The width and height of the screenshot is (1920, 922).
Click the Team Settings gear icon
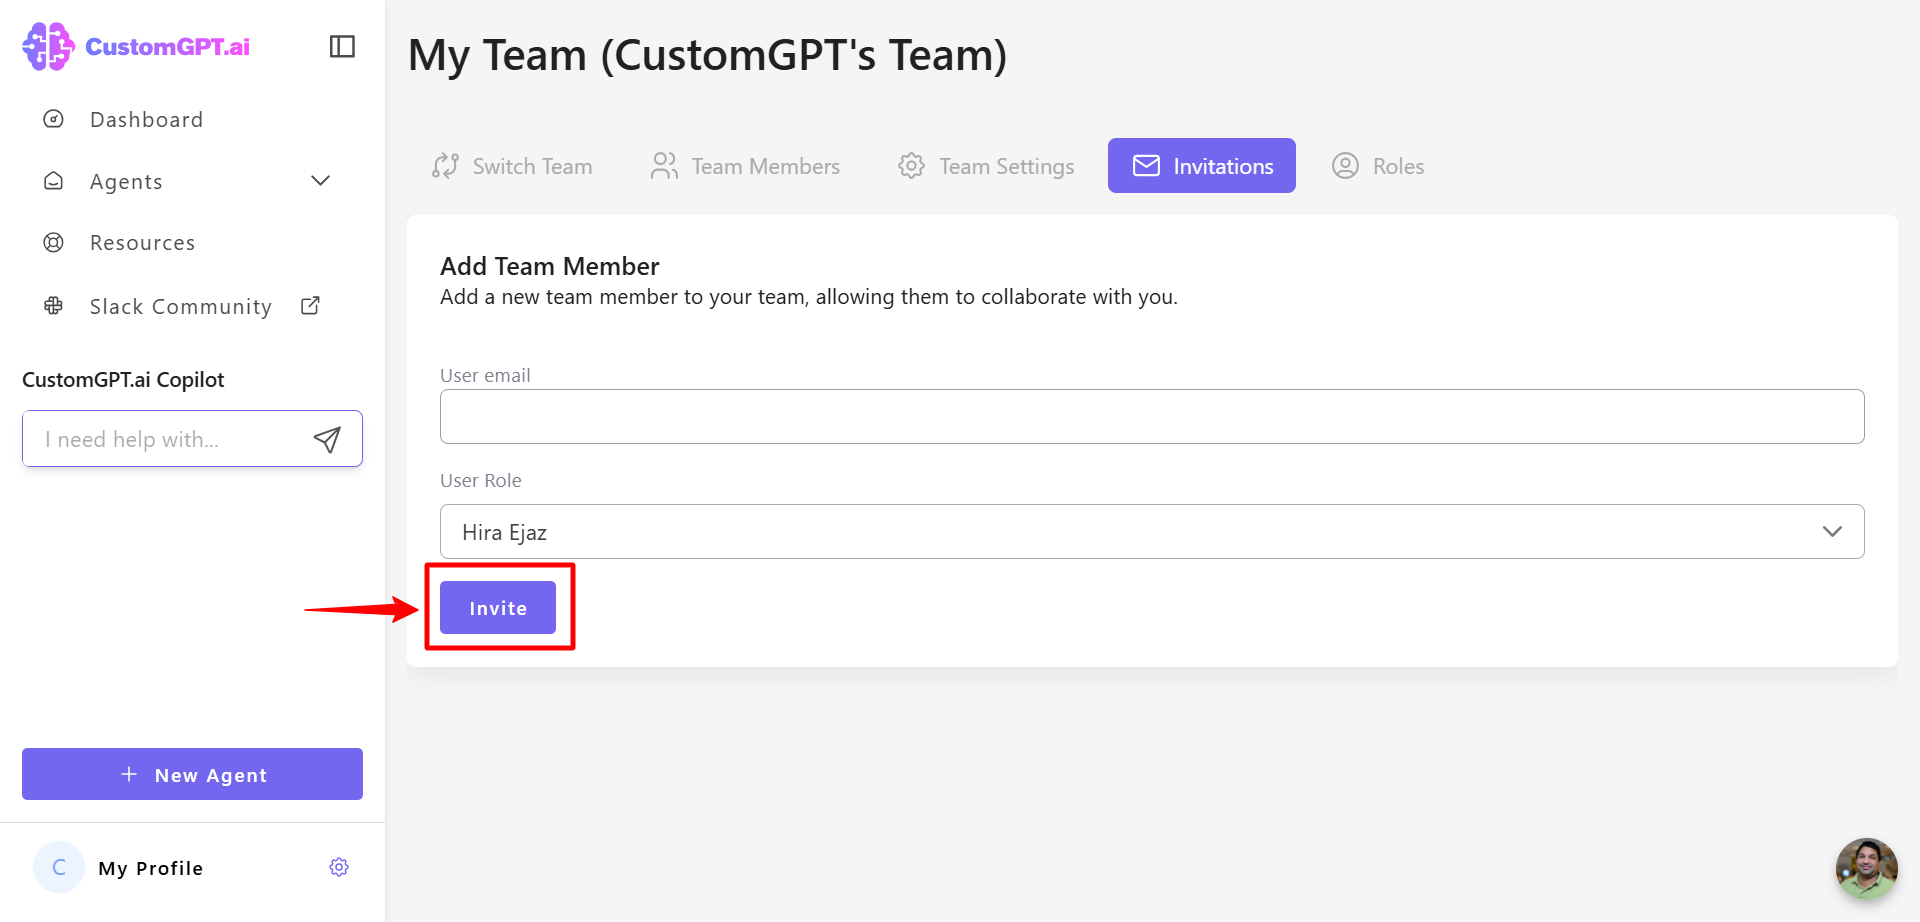[911, 166]
